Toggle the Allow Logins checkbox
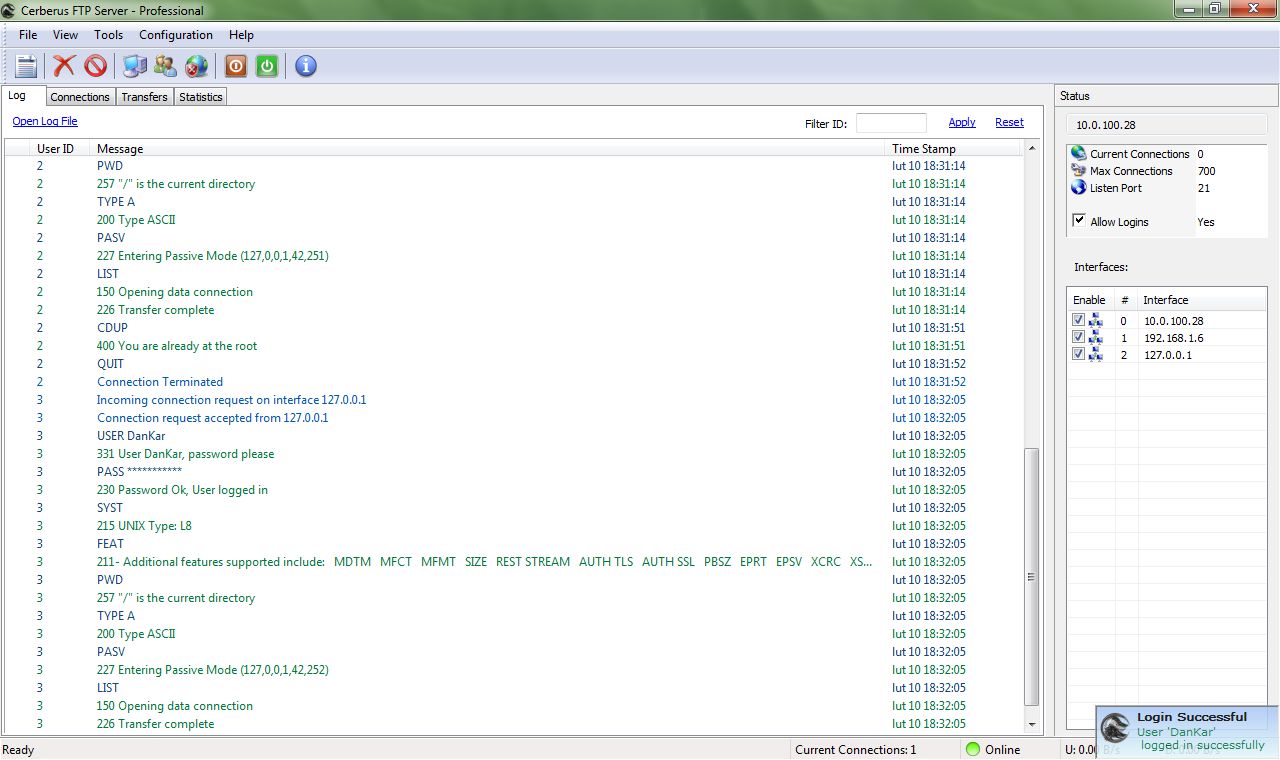 [1079, 220]
